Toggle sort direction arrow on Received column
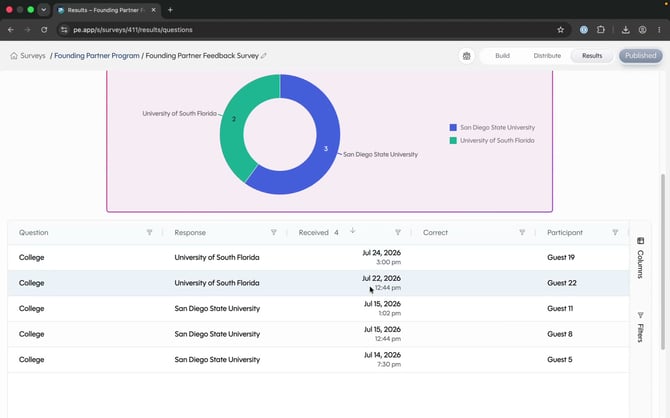The image size is (670, 418). [353, 231]
